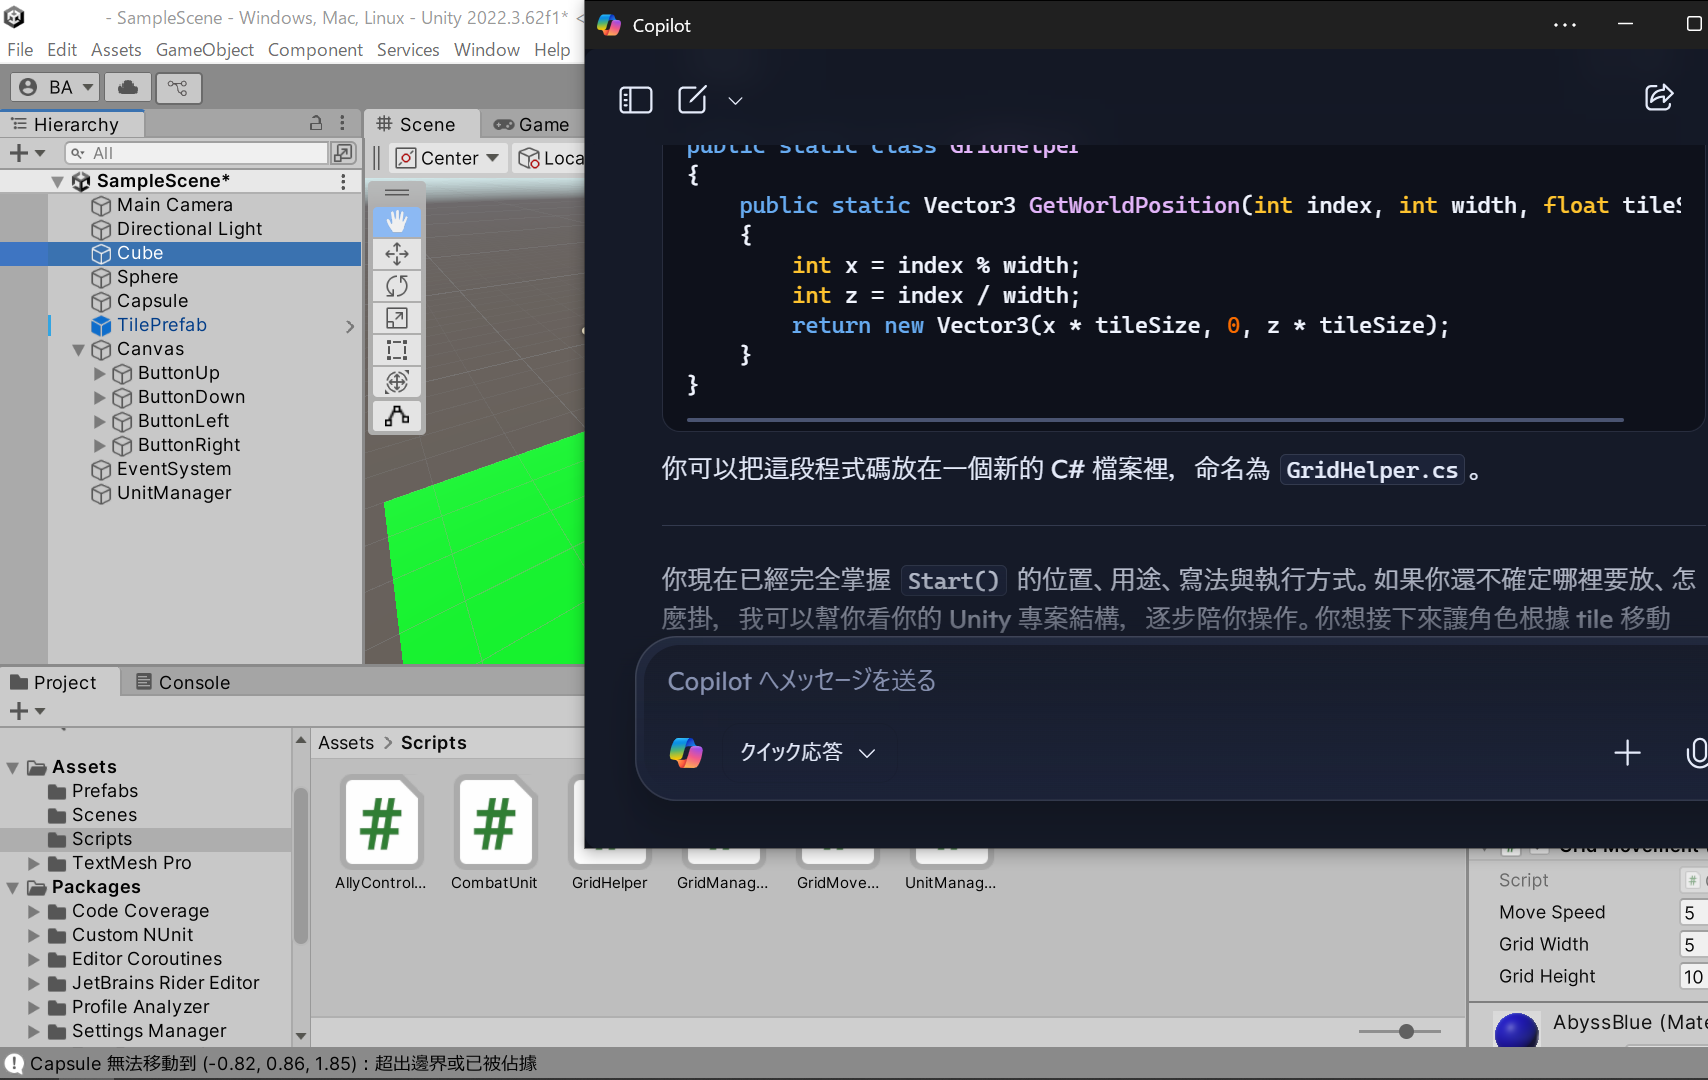Lock the Hierarchy panel
The height and width of the screenshot is (1080, 1708).
point(316,123)
